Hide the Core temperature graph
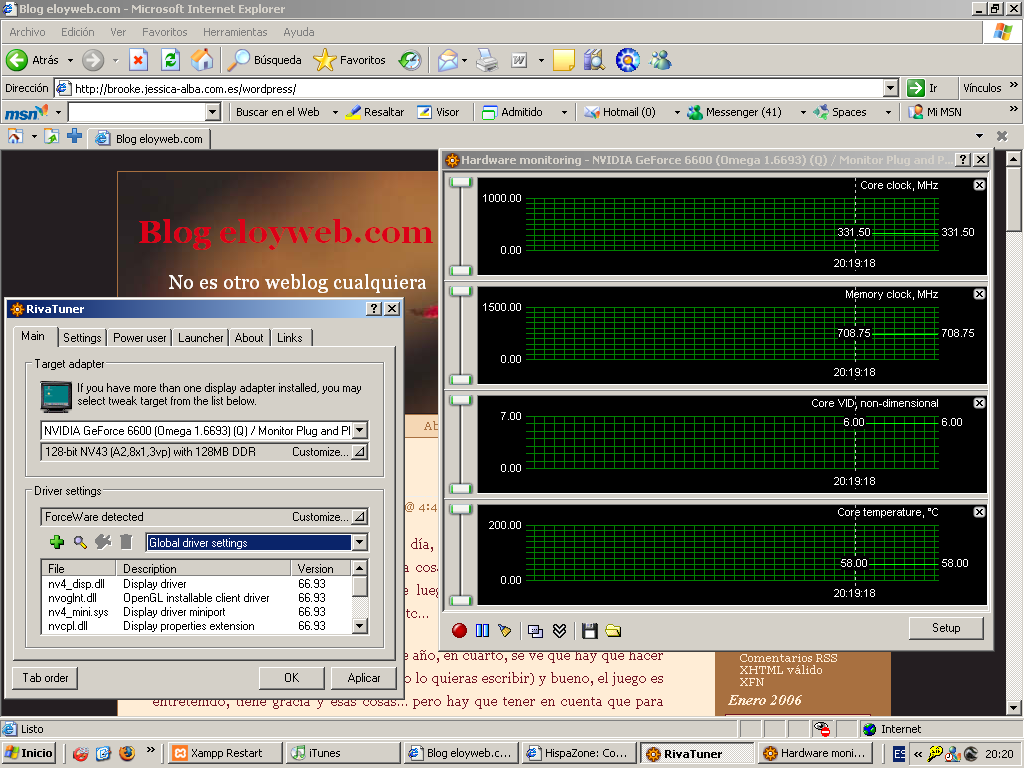Viewport: 1024px width, 768px height. pos(979,512)
